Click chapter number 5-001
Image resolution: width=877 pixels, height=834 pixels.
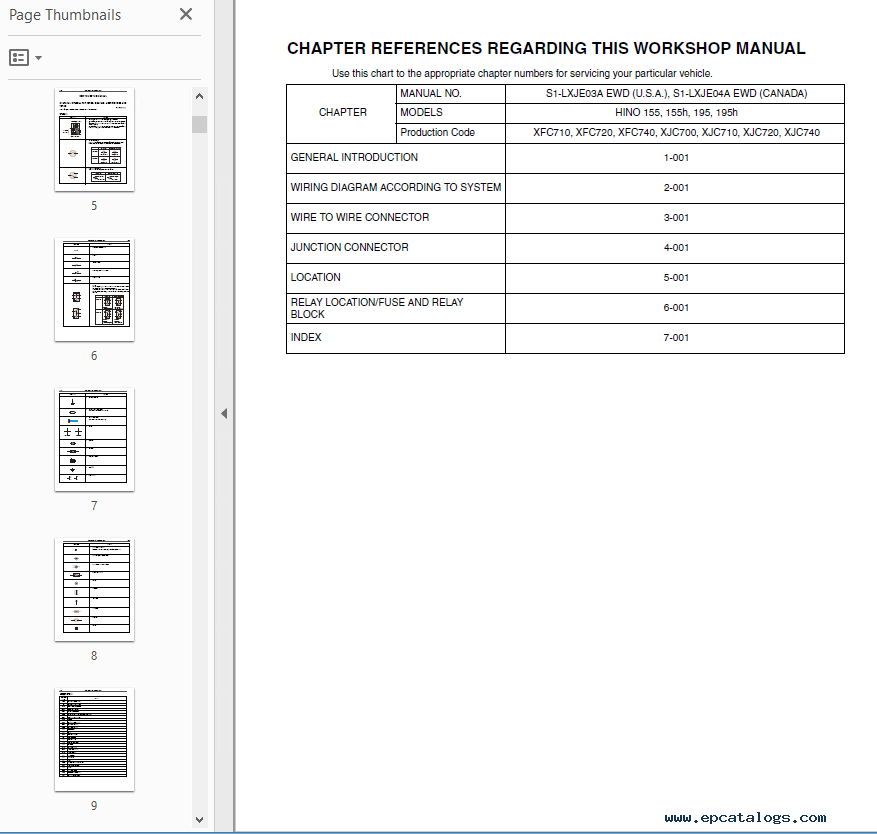(x=676, y=277)
